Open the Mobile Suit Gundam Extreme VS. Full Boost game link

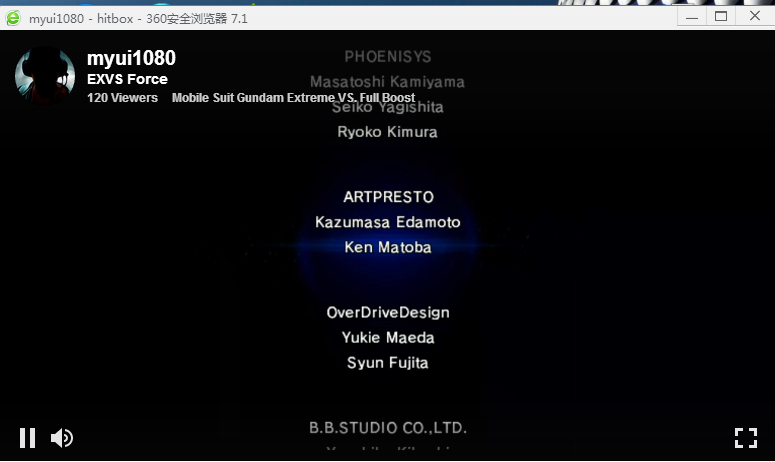pos(293,98)
